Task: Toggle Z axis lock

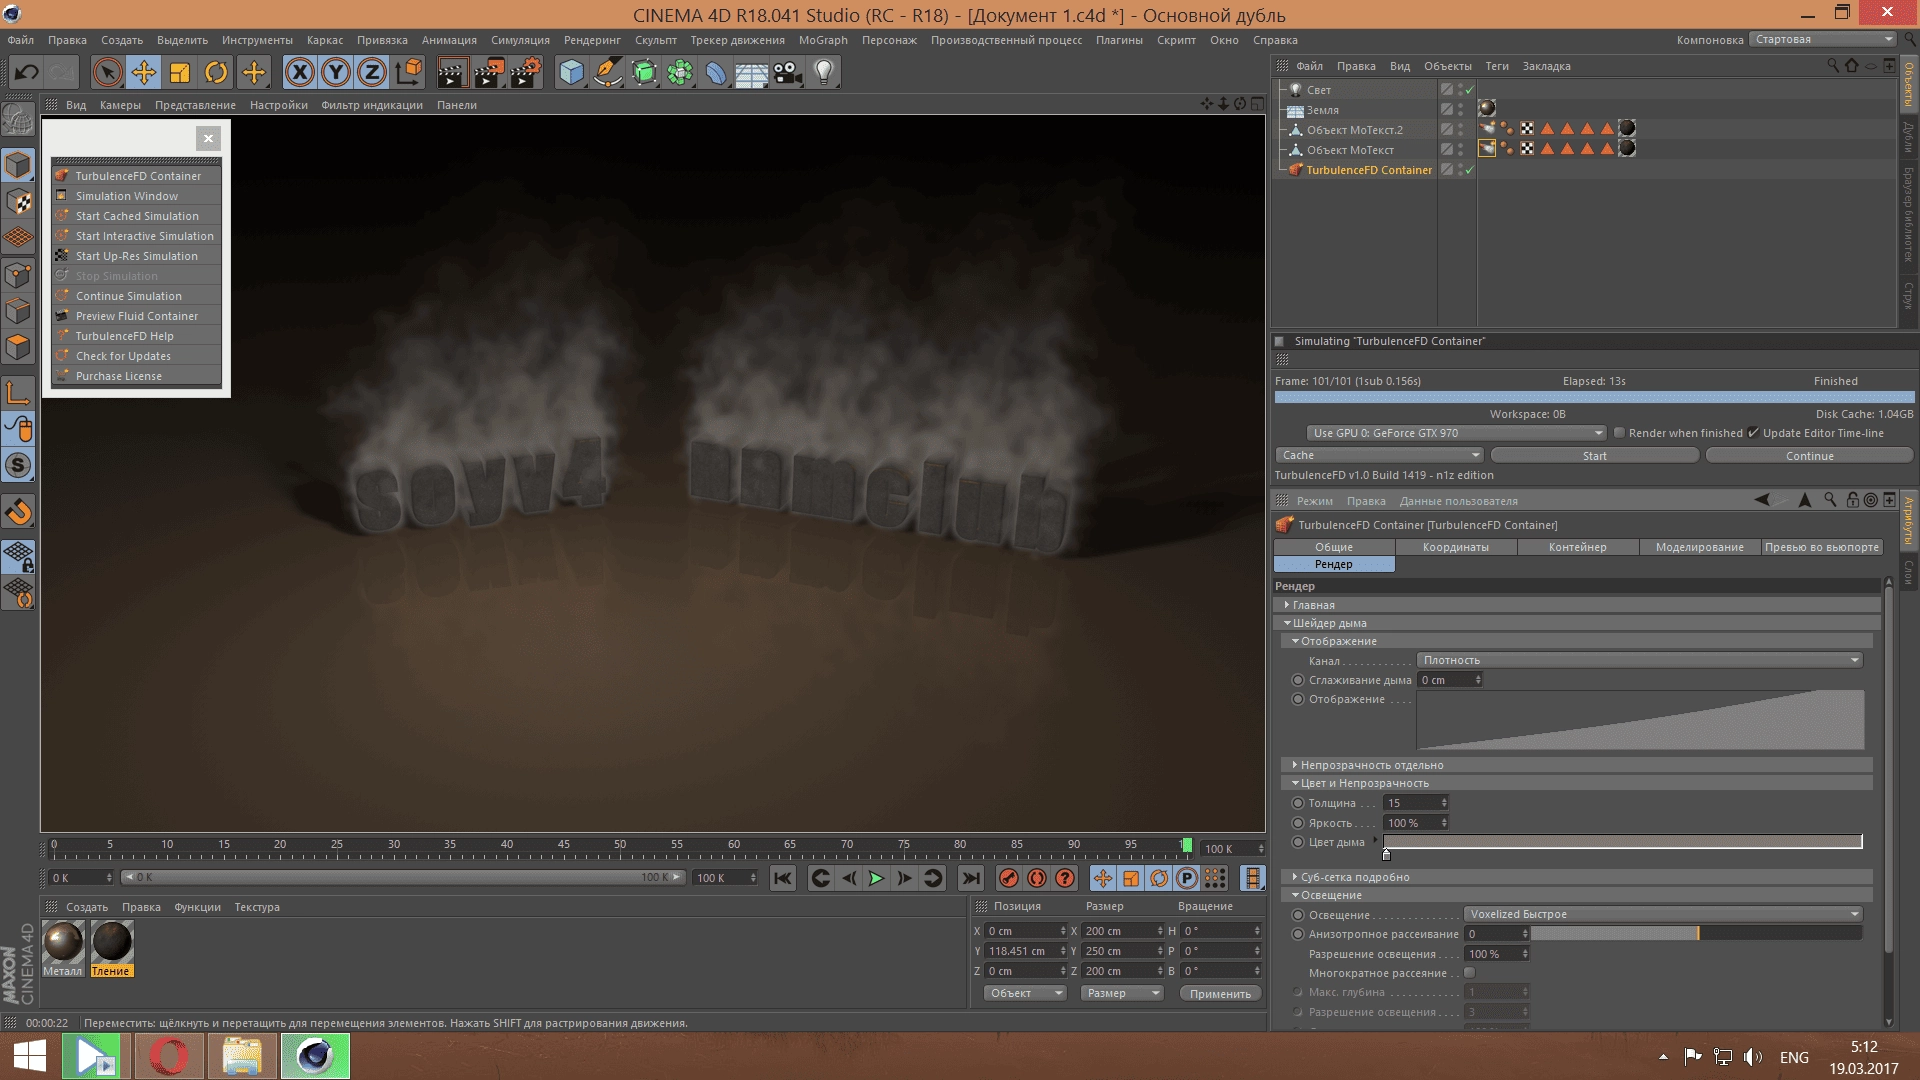Action: (372, 72)
